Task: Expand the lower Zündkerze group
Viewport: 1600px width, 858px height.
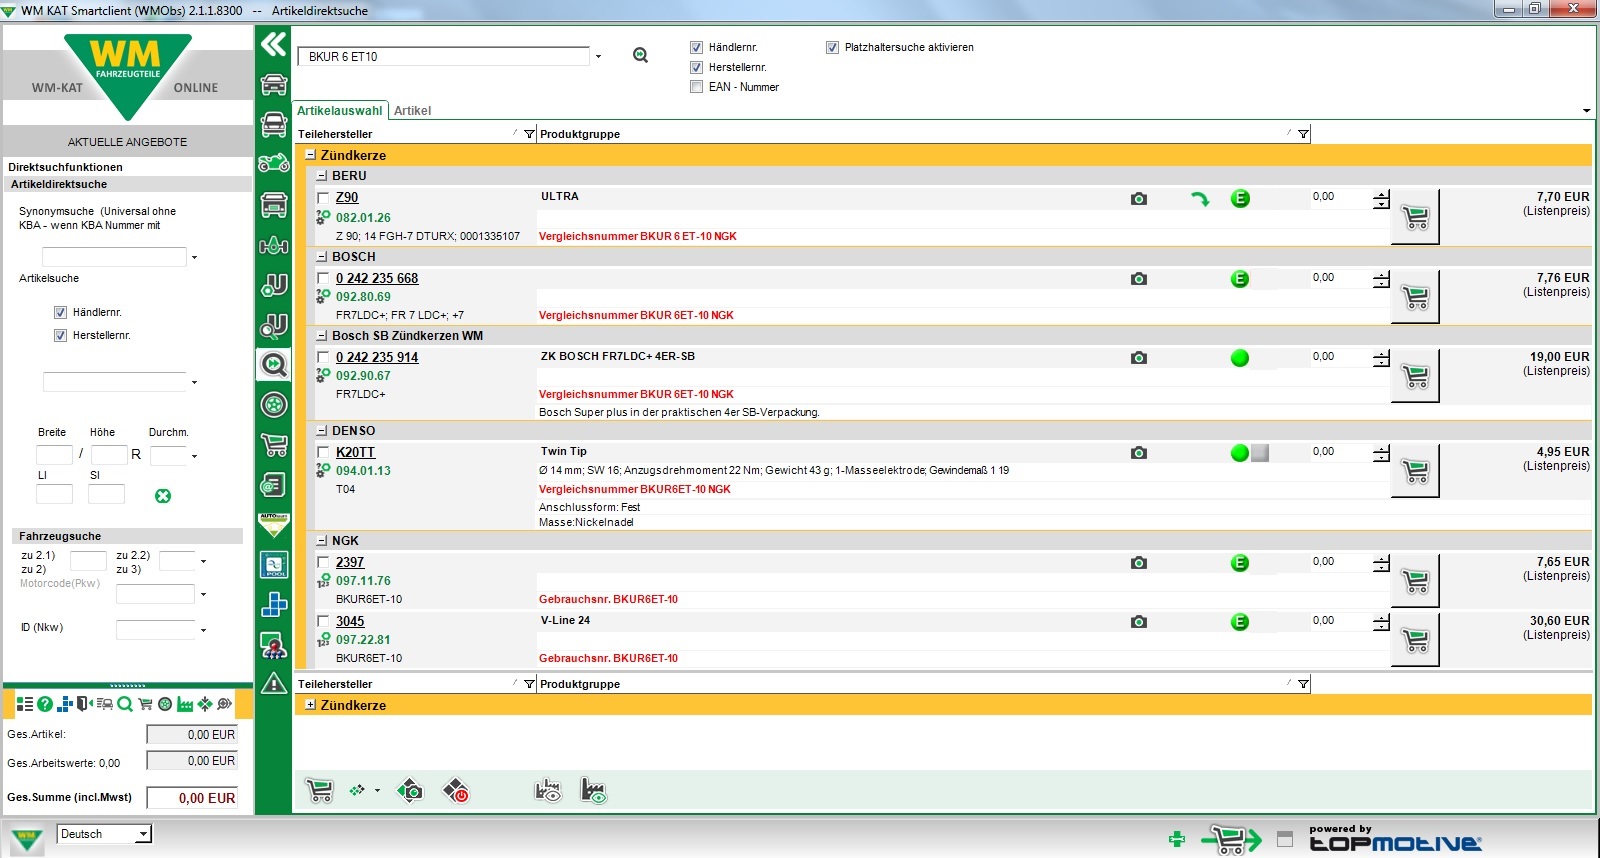Action: tap(310, 705)
